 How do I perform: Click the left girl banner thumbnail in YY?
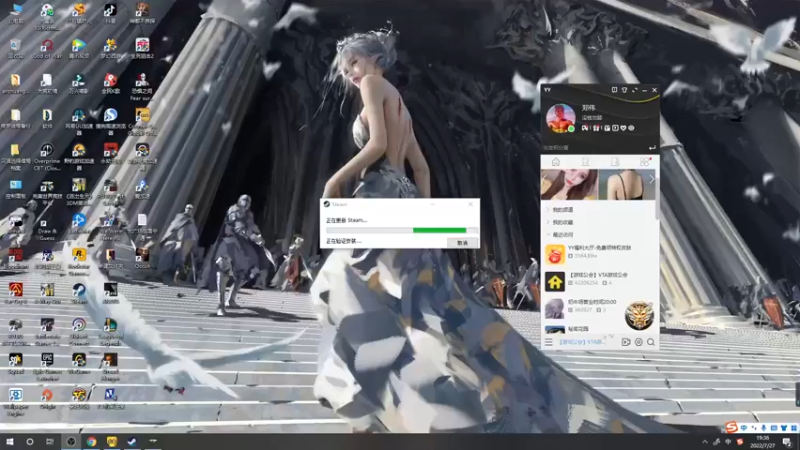coord(569,185)
